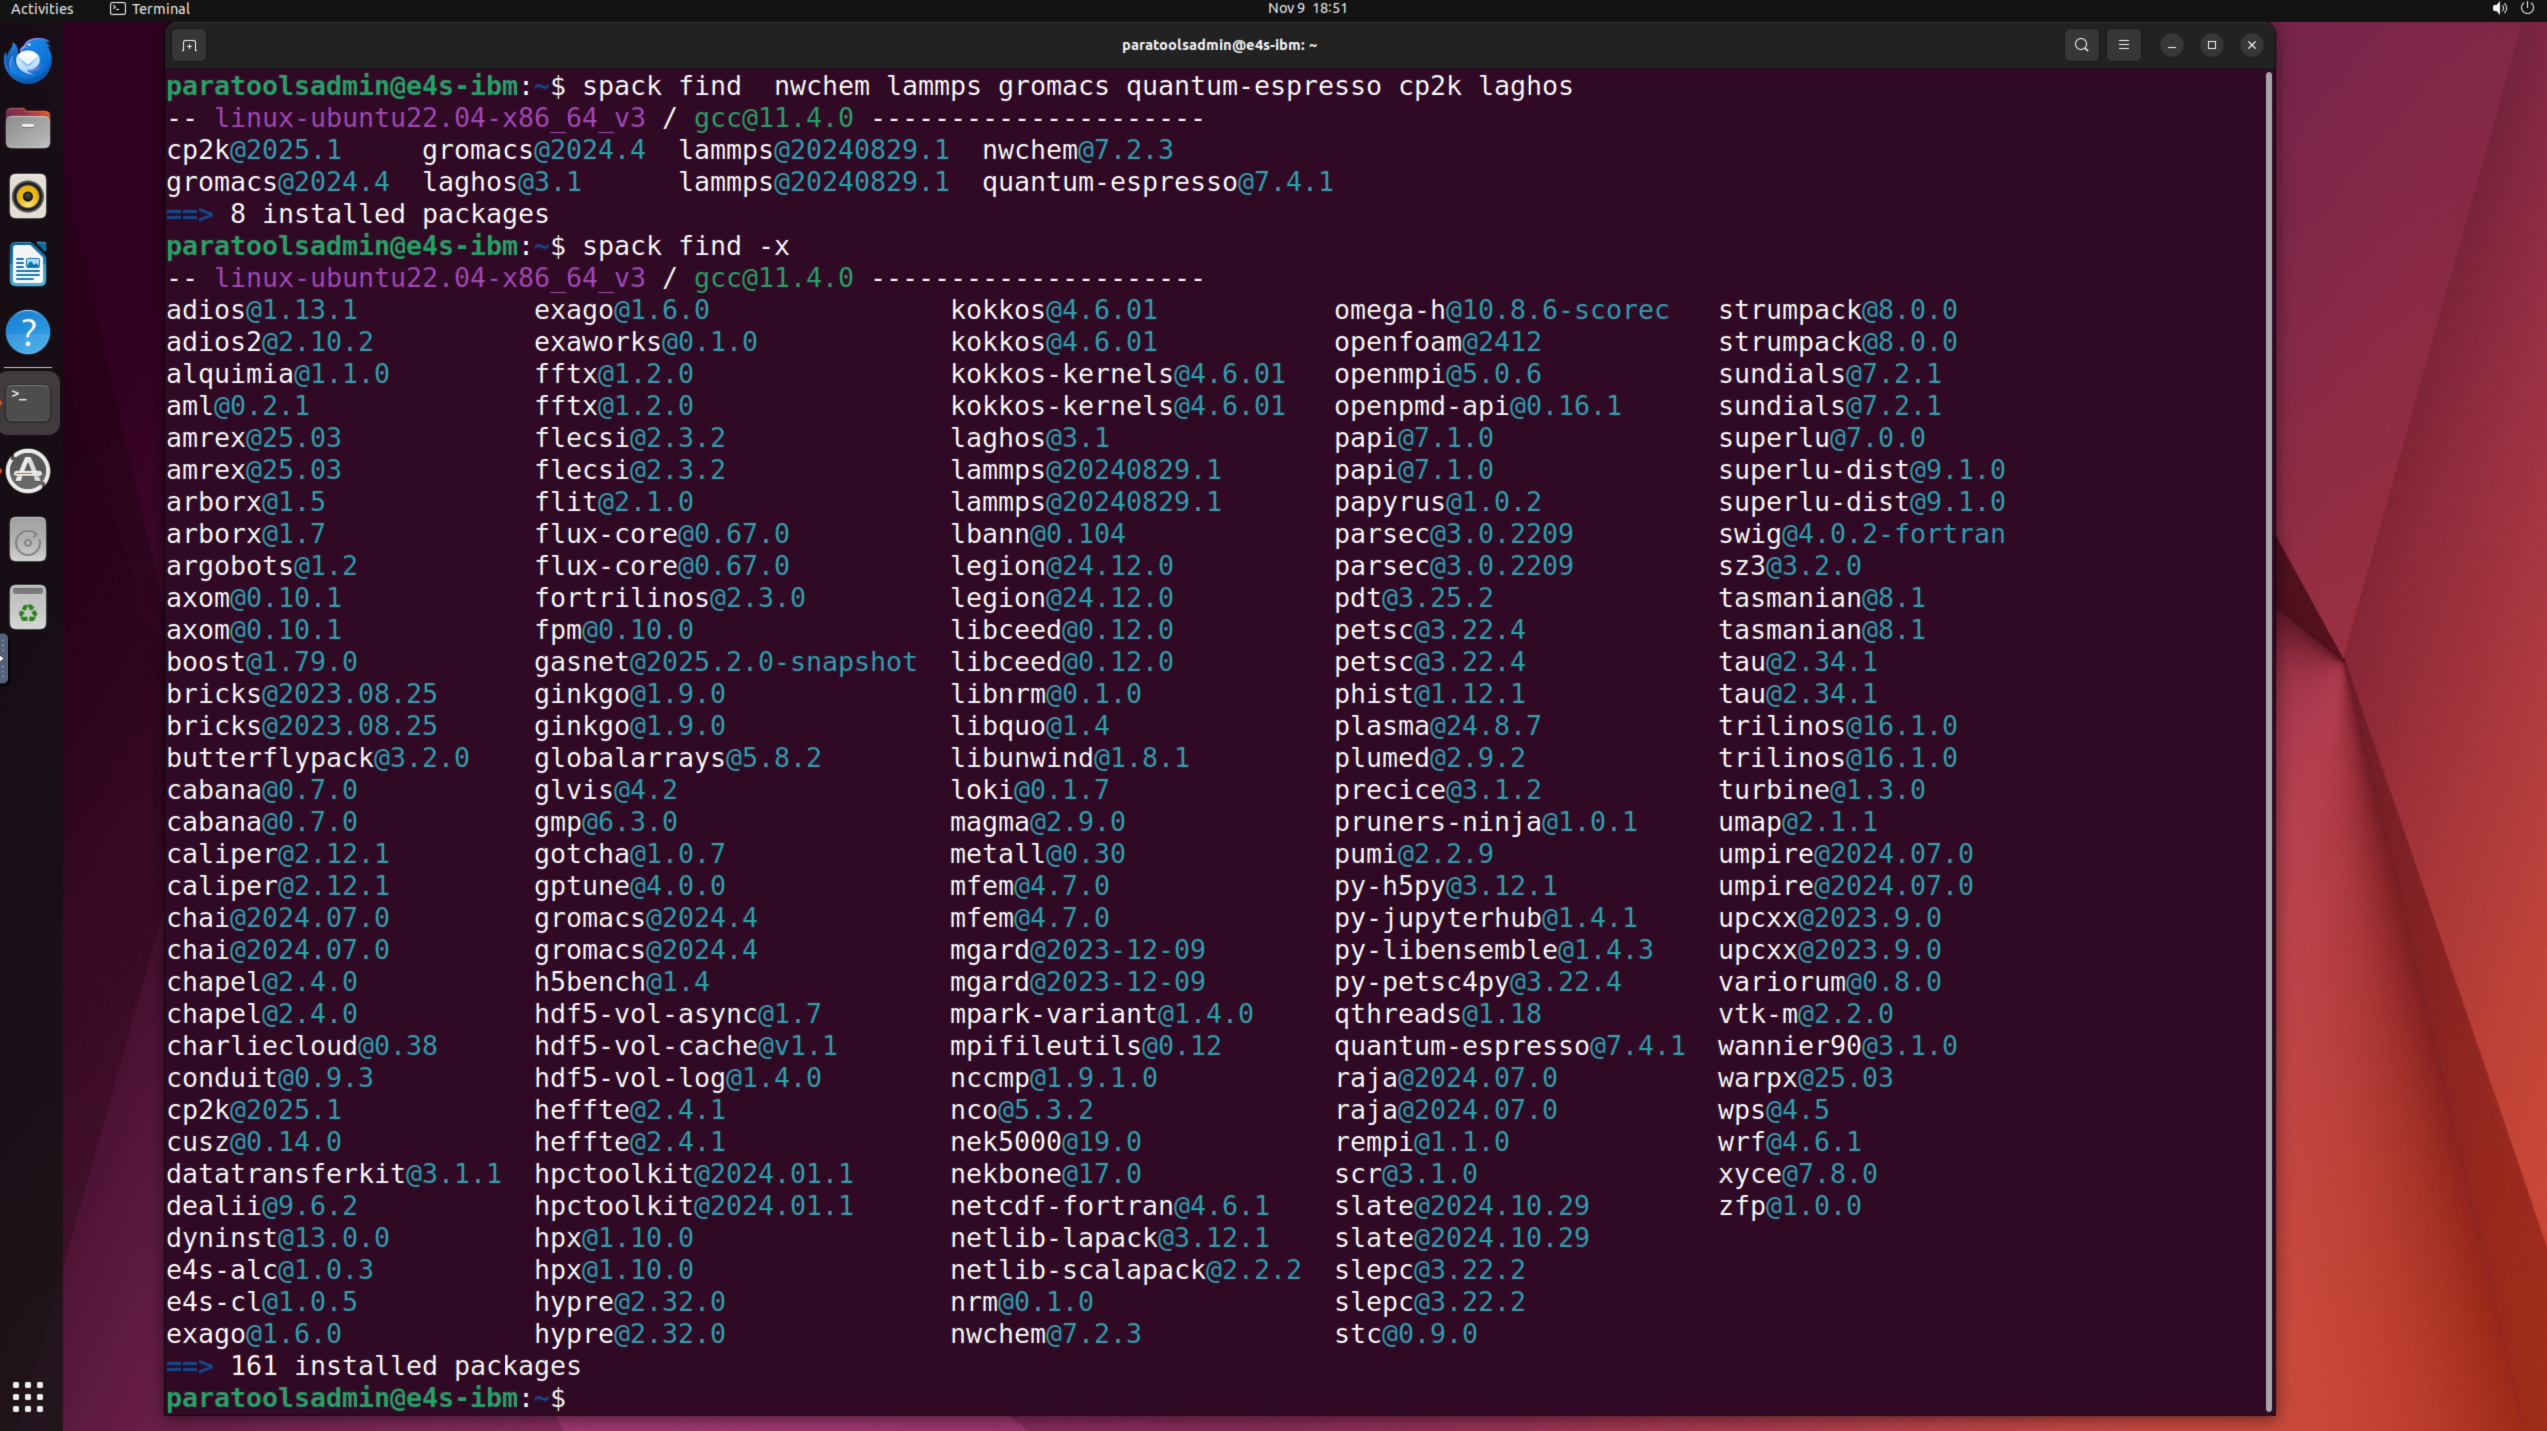The height and width of the screenshot is (1431, 2547).
Task: Click the new tab icon in terminal header
Action: (x=189, y=45)
